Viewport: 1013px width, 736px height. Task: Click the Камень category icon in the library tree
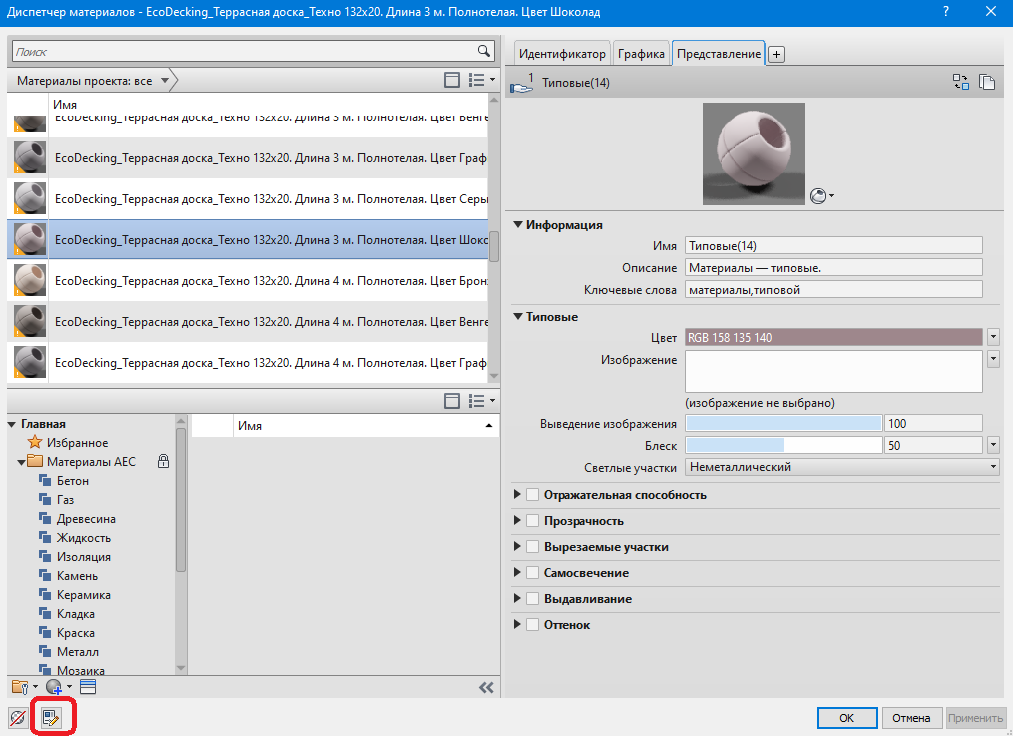[x=45, y=575]
